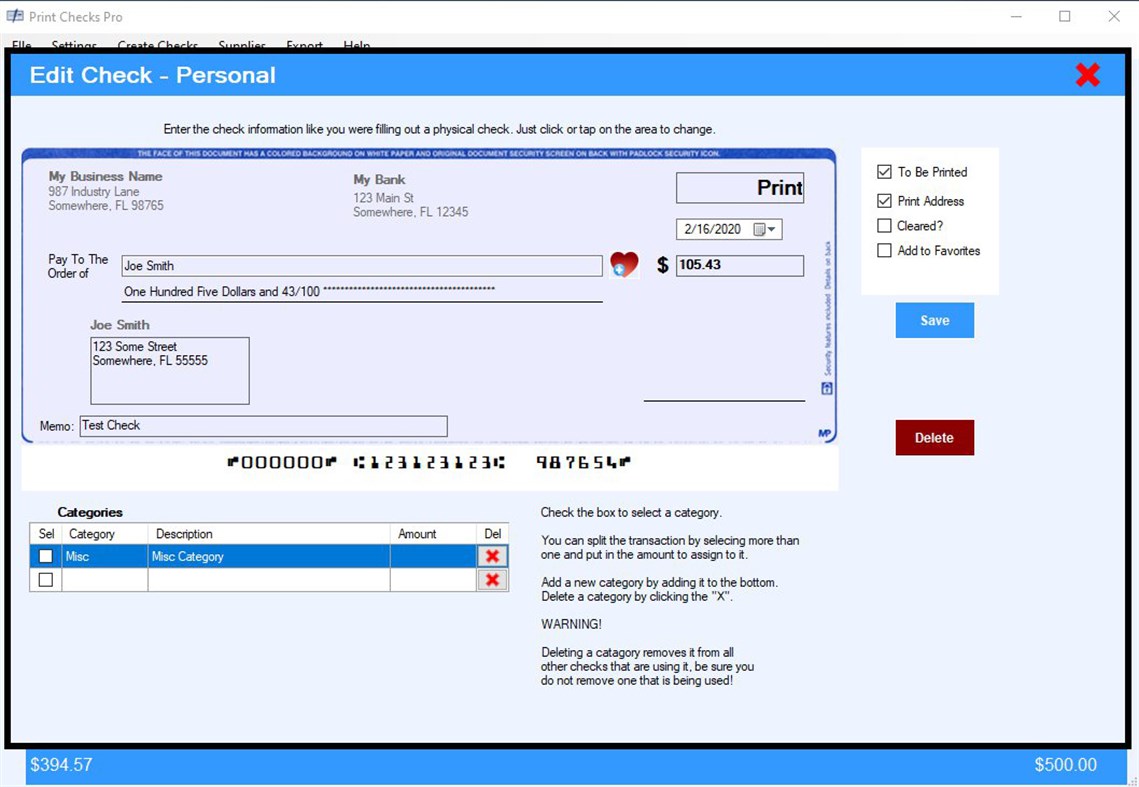Viewport: 1139px width, 787px height.
Task: Click inside the Memo field
Action: coord(263,425)
